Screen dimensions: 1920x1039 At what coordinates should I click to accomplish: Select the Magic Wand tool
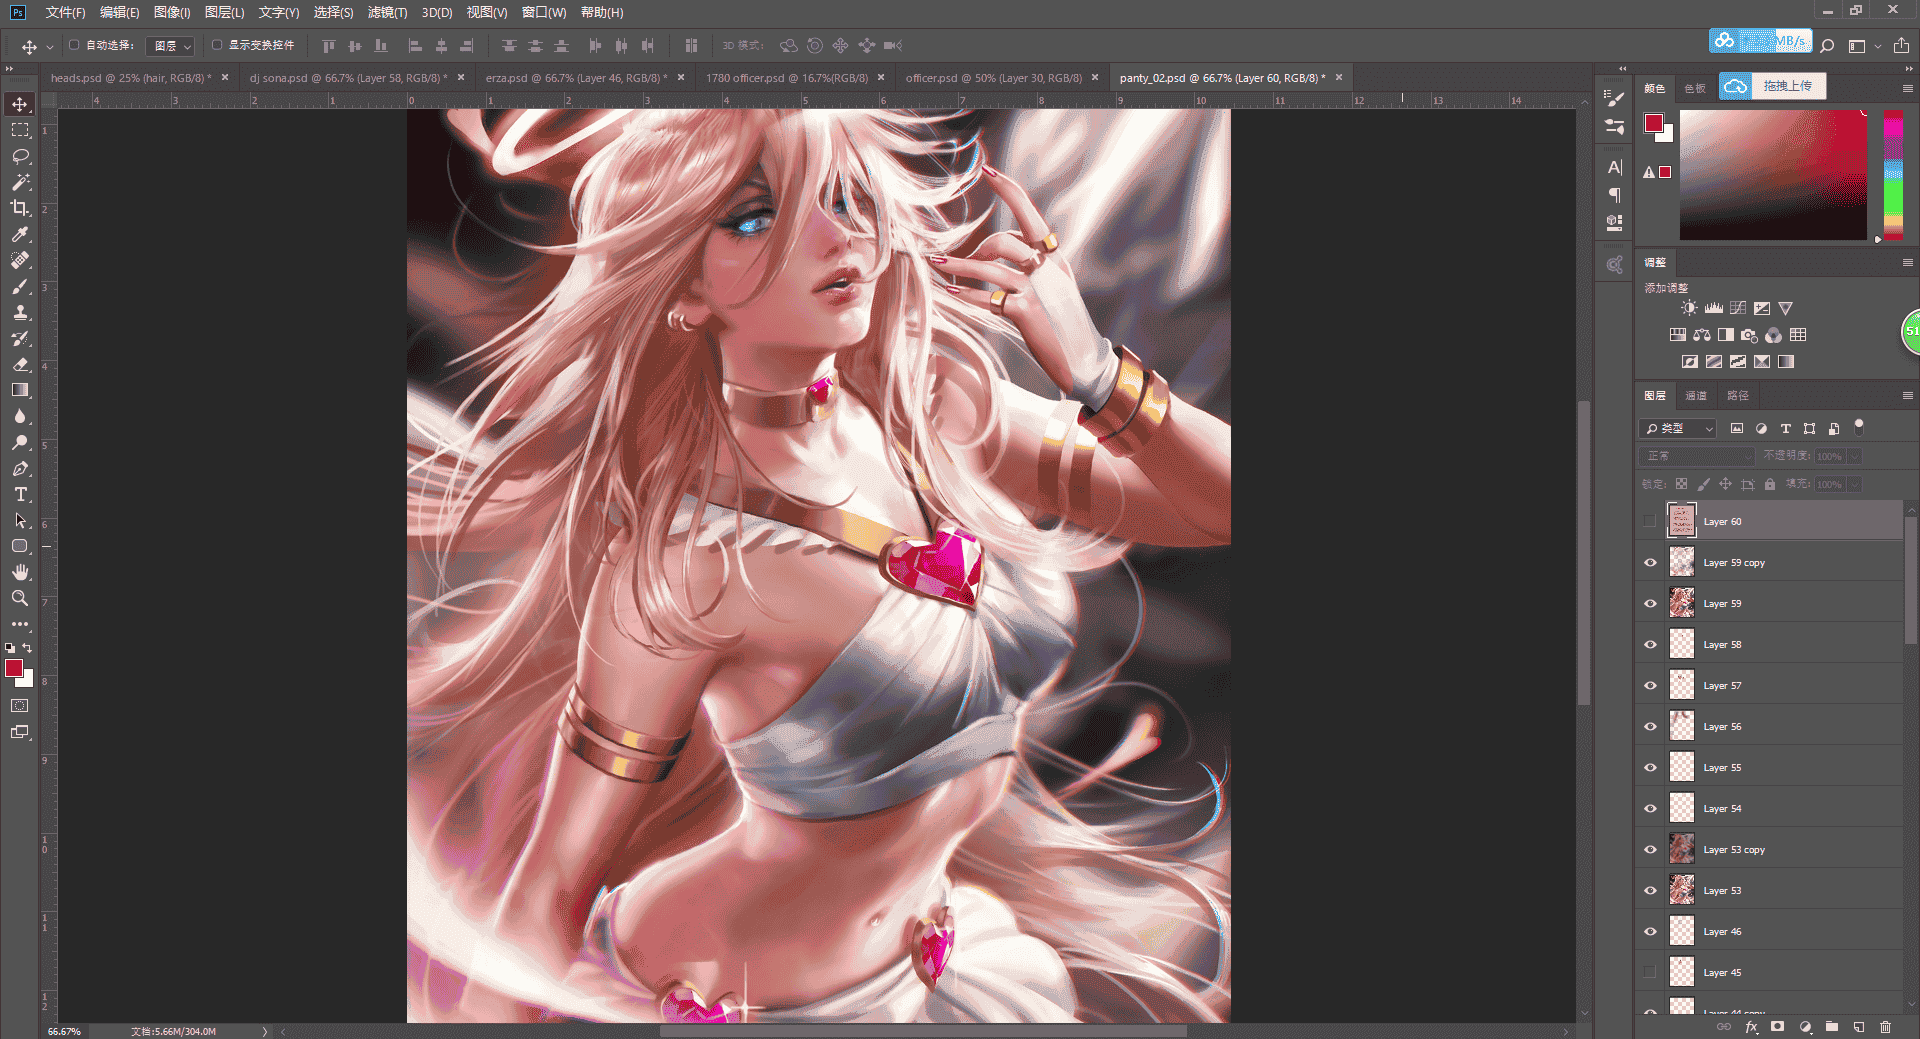click(20, 182)
